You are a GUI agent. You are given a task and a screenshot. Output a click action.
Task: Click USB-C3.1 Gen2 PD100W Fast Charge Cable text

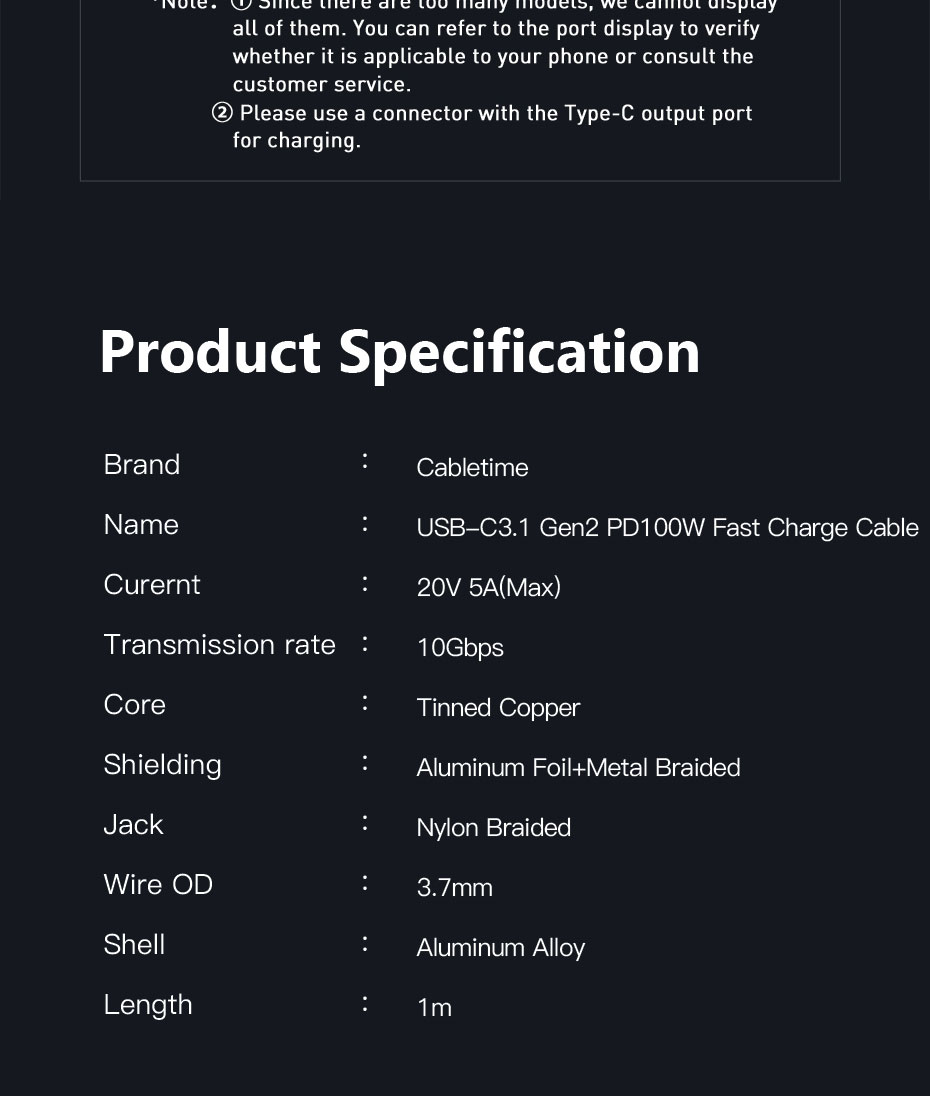[x=667, y=528]
